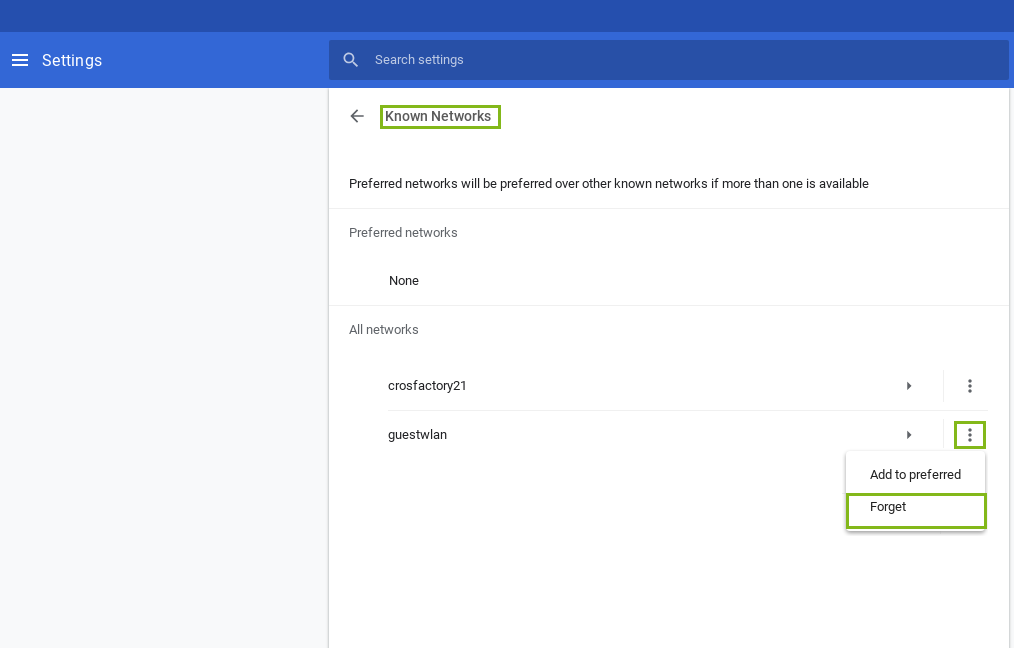Viewport: 1014px width, 648px height.
Task: Click the All networks section header
Action: tap(384, 329)
